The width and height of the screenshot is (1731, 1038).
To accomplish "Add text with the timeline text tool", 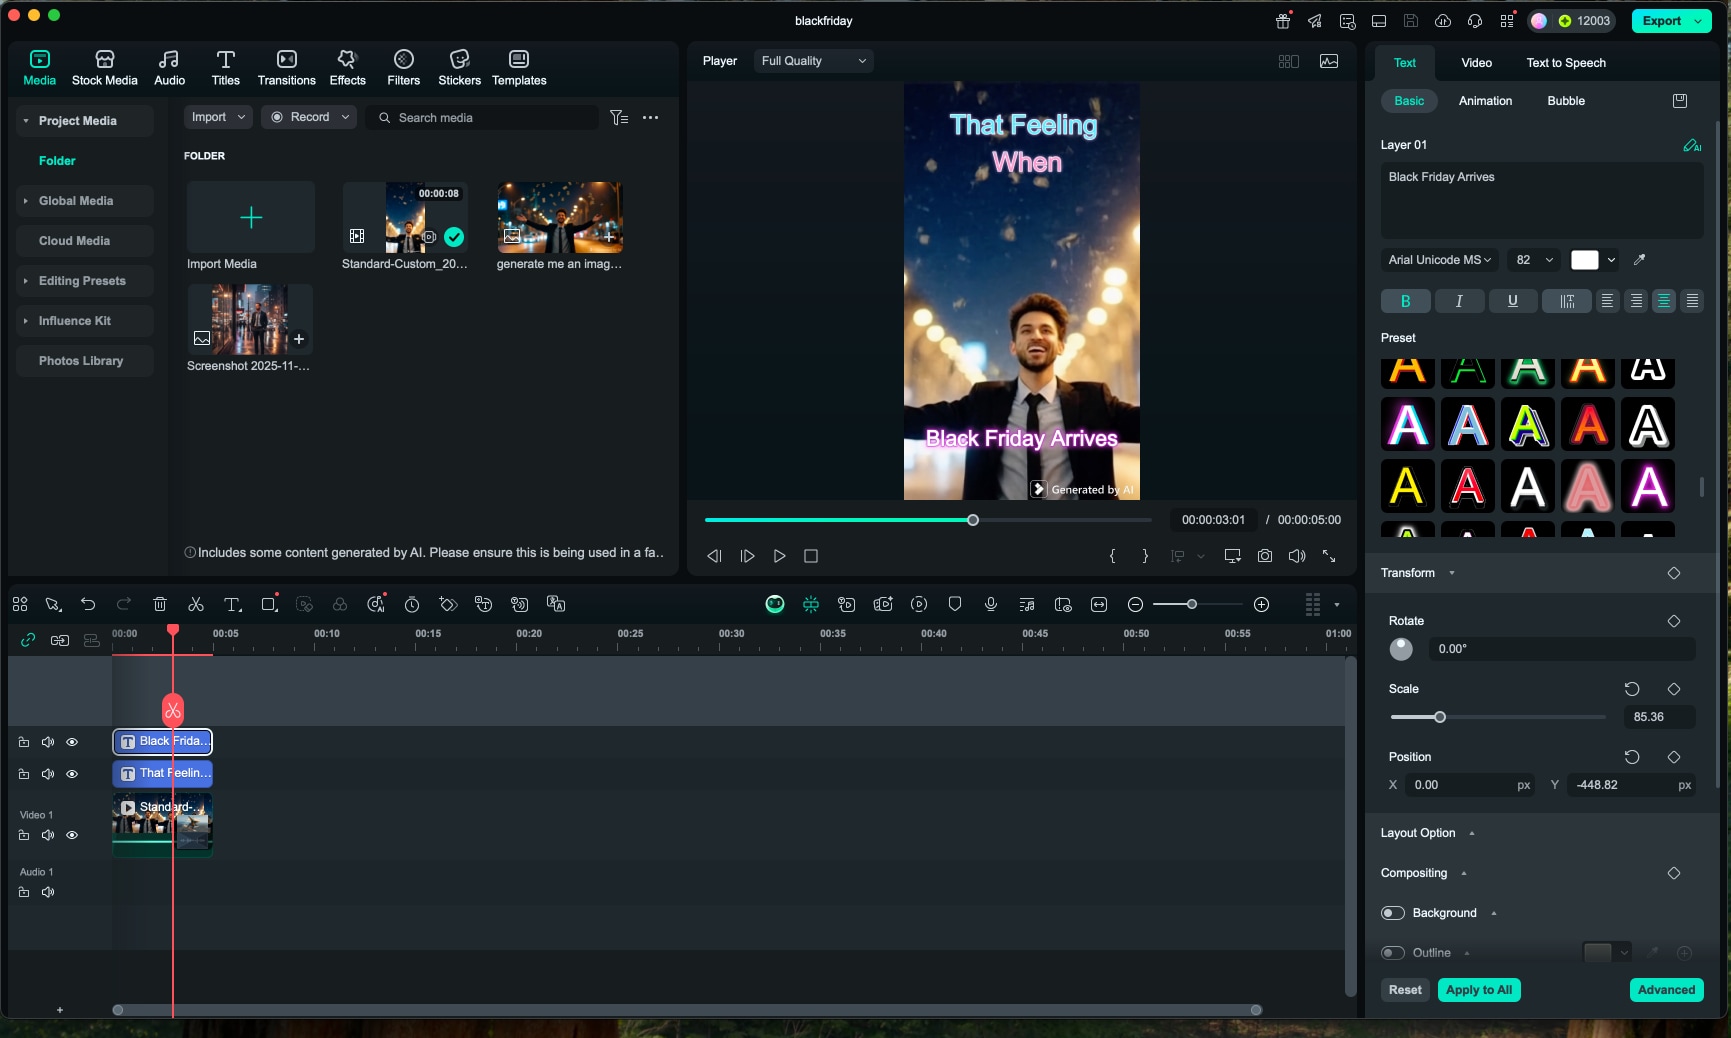I will point(232,604).
